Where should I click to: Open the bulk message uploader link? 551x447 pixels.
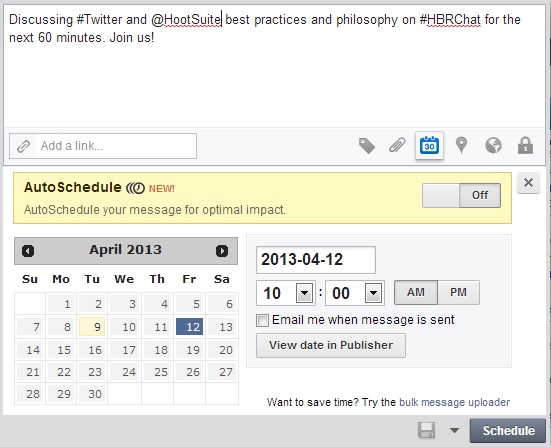tap(454, 402)
